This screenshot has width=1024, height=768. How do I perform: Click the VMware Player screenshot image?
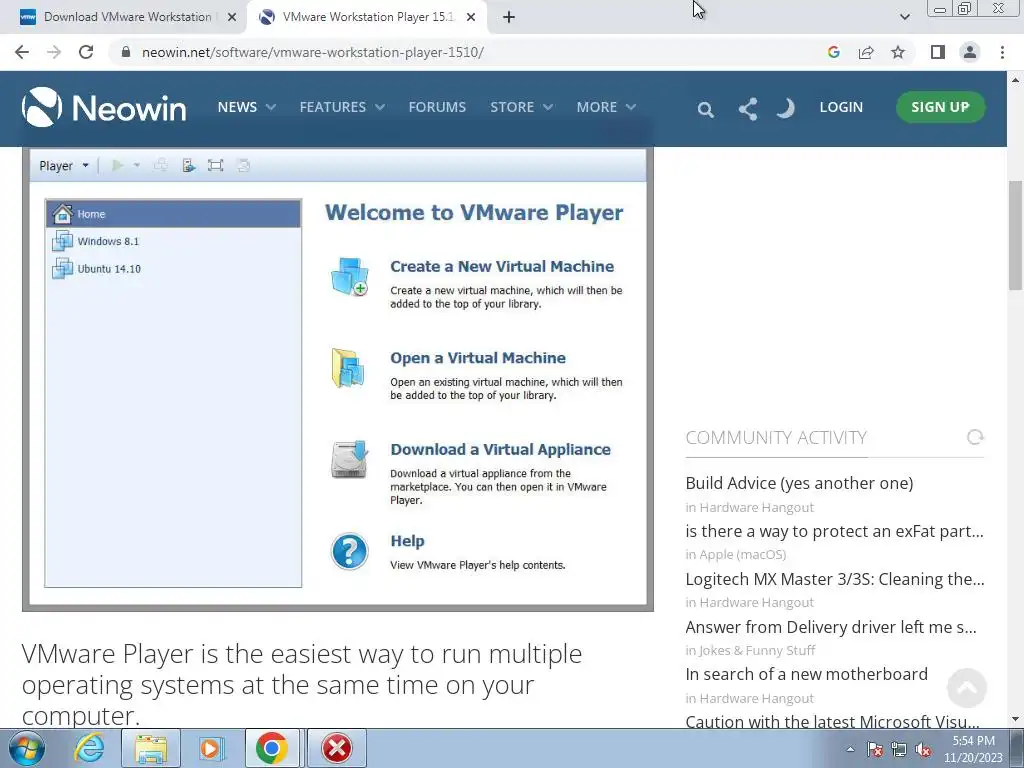[338, 379]
